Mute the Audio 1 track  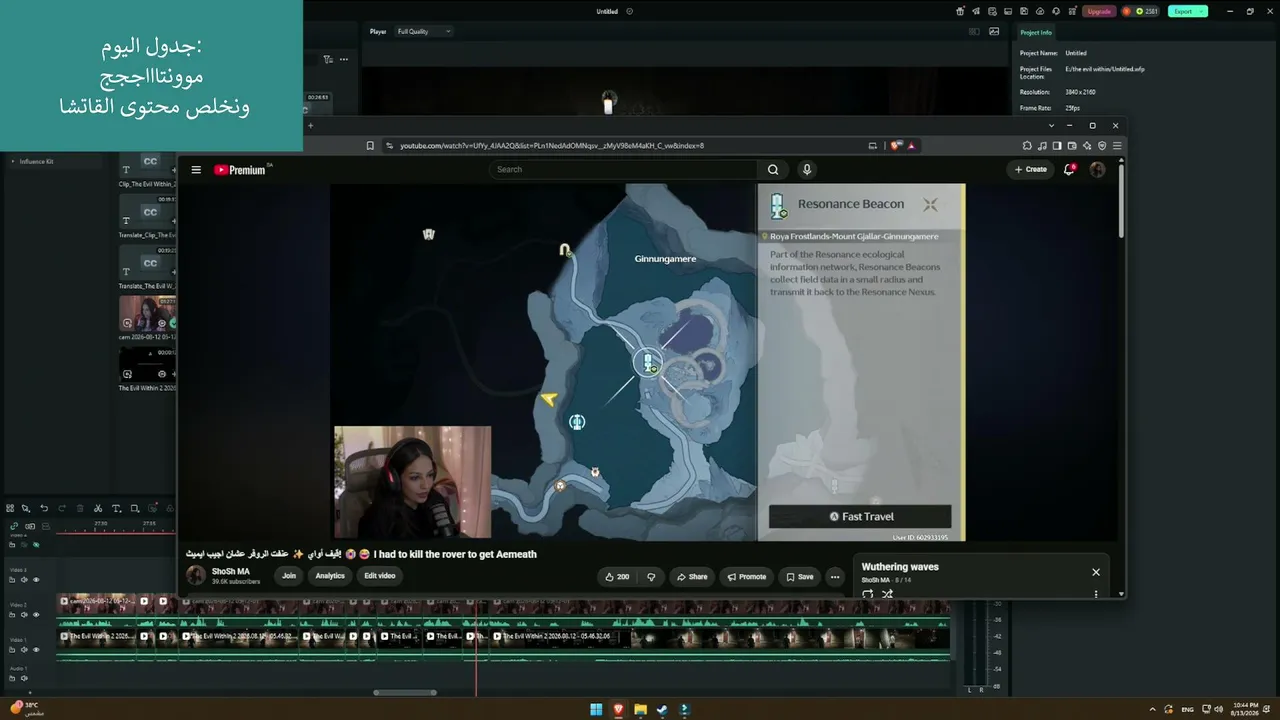pyautogui.click(x=25, y=678)
